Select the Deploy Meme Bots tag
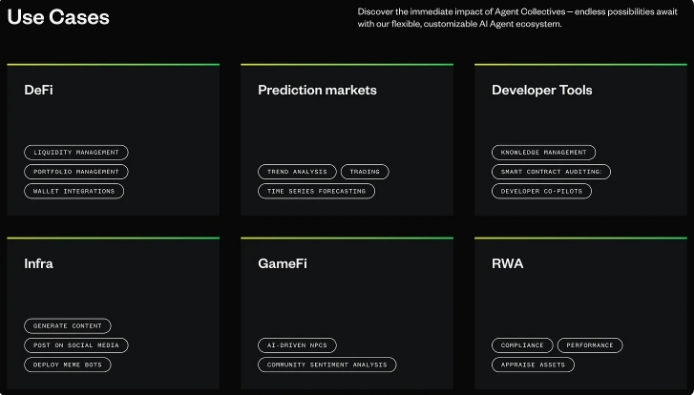The image size is (694, 395). [x=68, y=365]
